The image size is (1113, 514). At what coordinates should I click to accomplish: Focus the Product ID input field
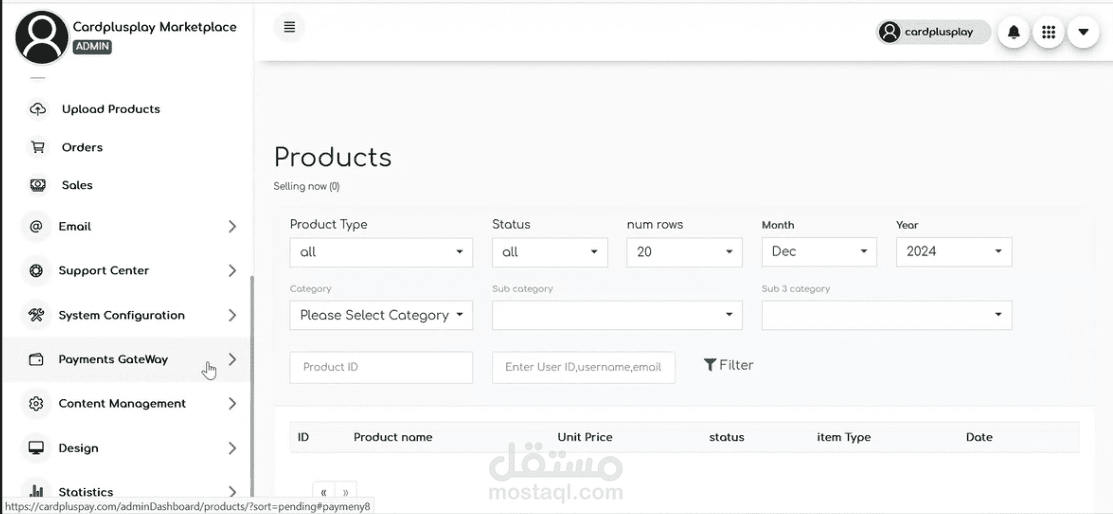click(x=381, y=367)
